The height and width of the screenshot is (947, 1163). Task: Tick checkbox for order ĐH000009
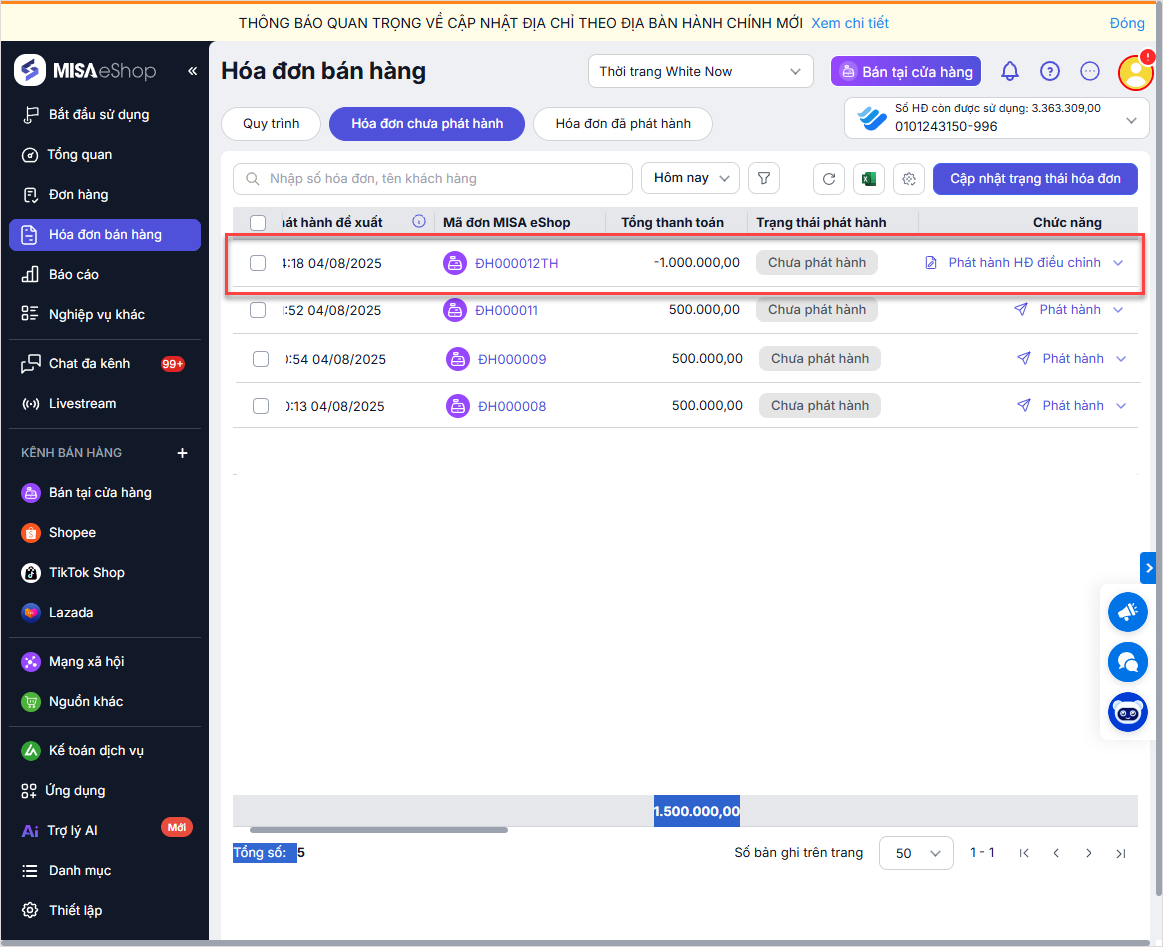[x=261, y=359]
